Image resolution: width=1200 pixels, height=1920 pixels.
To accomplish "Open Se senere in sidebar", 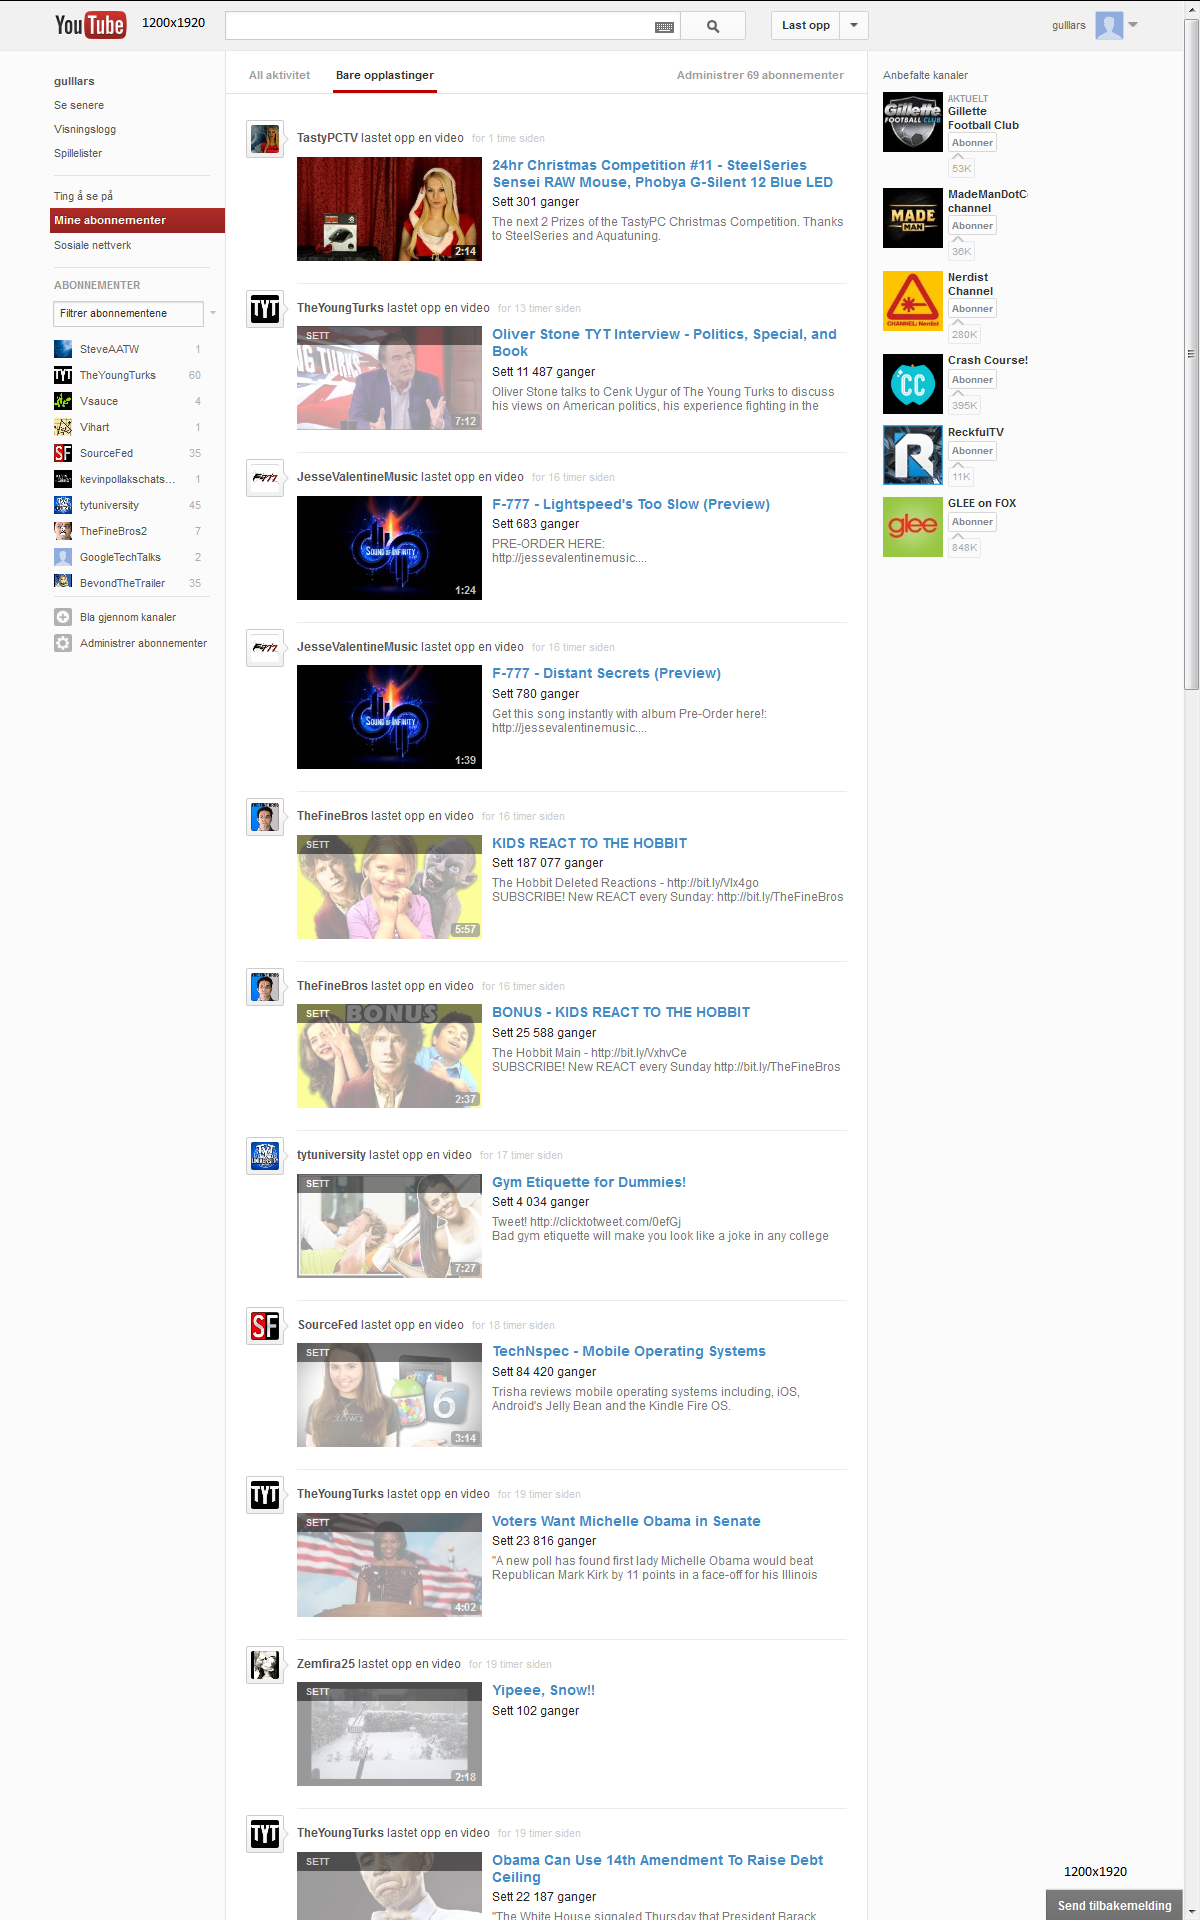I will coord(79,105).
